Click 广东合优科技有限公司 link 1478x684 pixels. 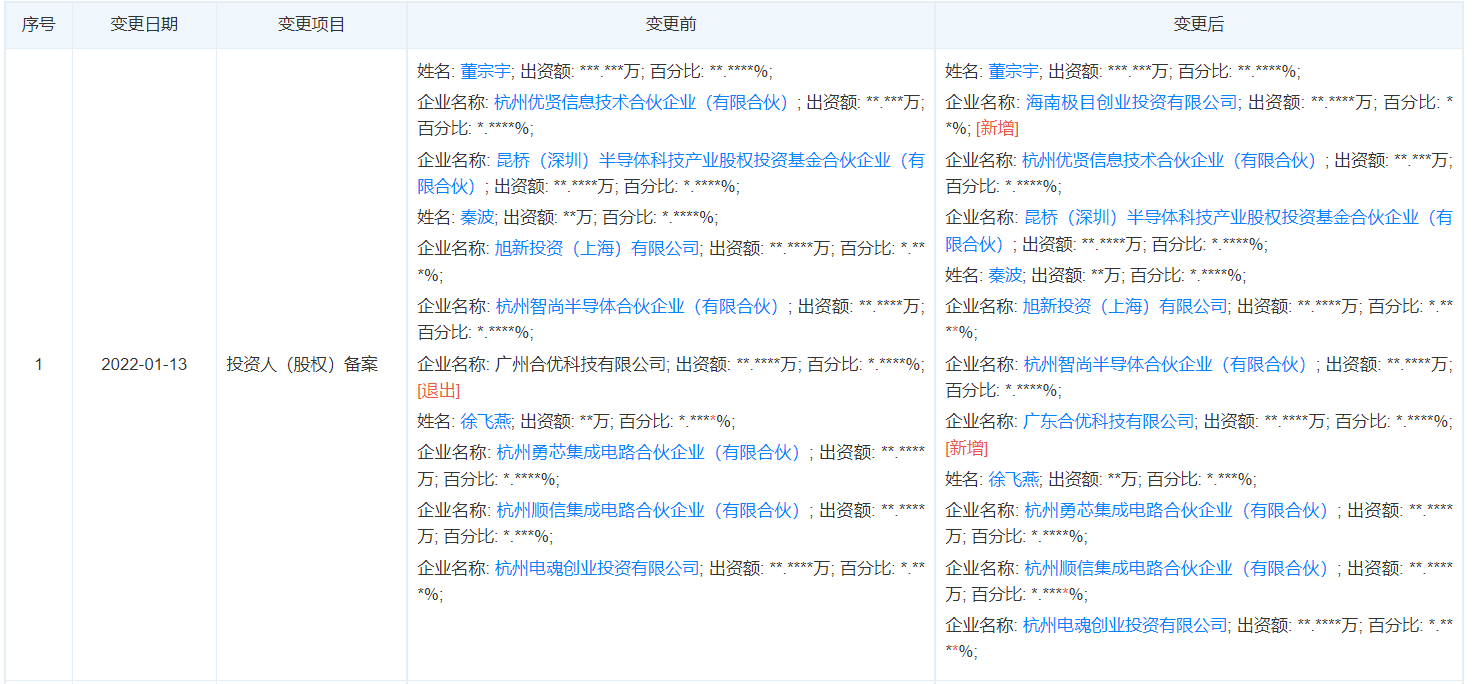pos(1108,422)
